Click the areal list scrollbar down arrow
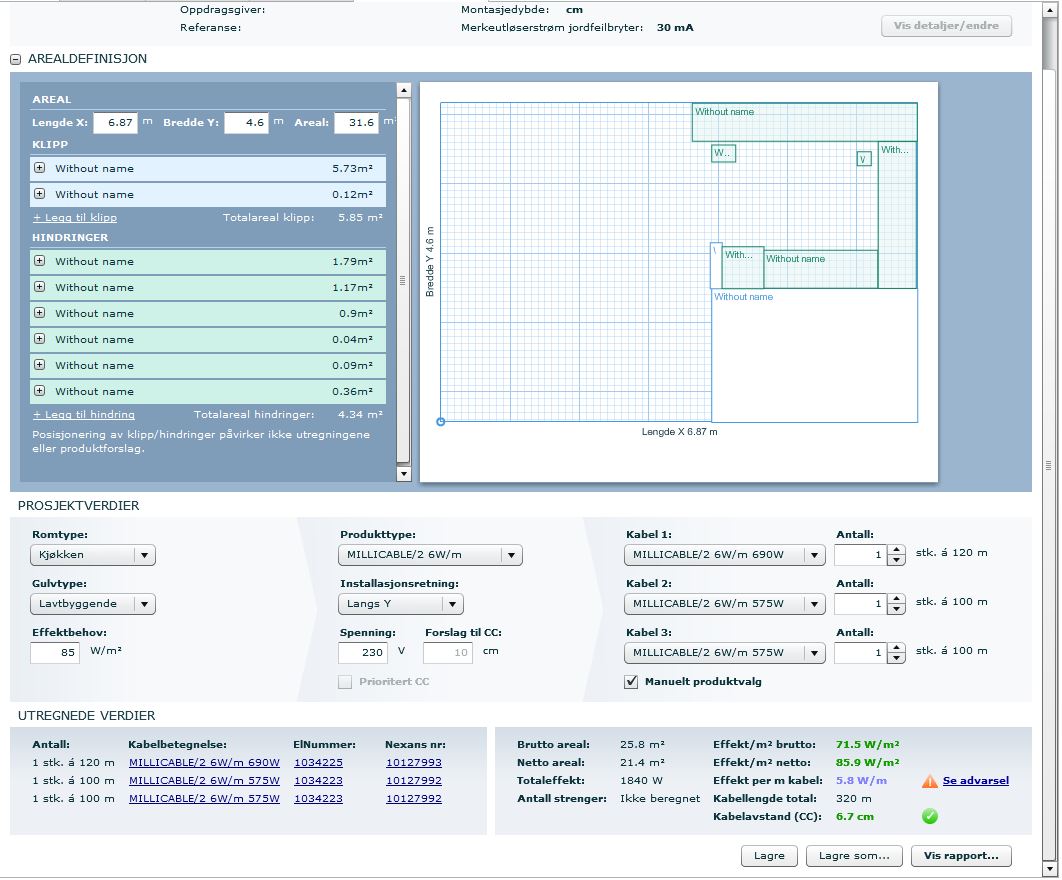This screenshot has height=880, width=1062. coord(404,474)
